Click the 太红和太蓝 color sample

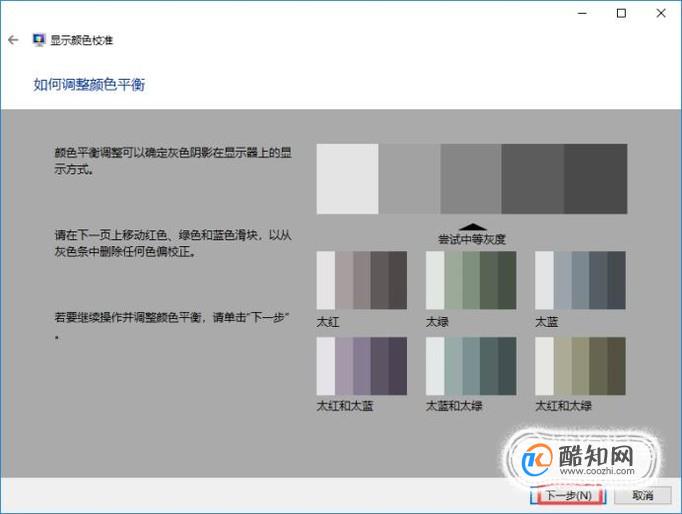(x=362, y=366)
